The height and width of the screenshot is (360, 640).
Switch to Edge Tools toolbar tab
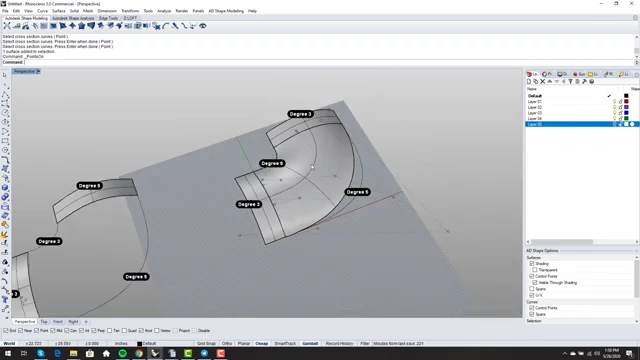pyautogui.click(x=109, y=18)
